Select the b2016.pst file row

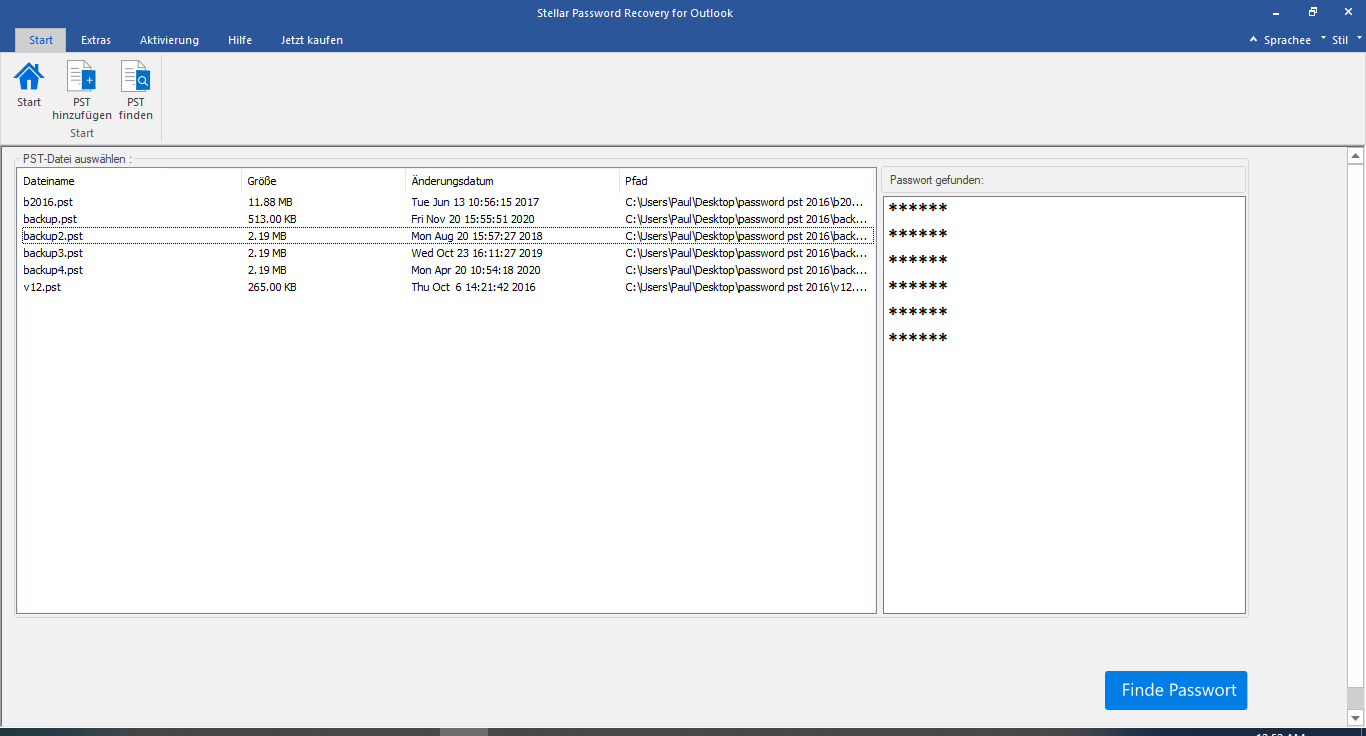[446, 202]
